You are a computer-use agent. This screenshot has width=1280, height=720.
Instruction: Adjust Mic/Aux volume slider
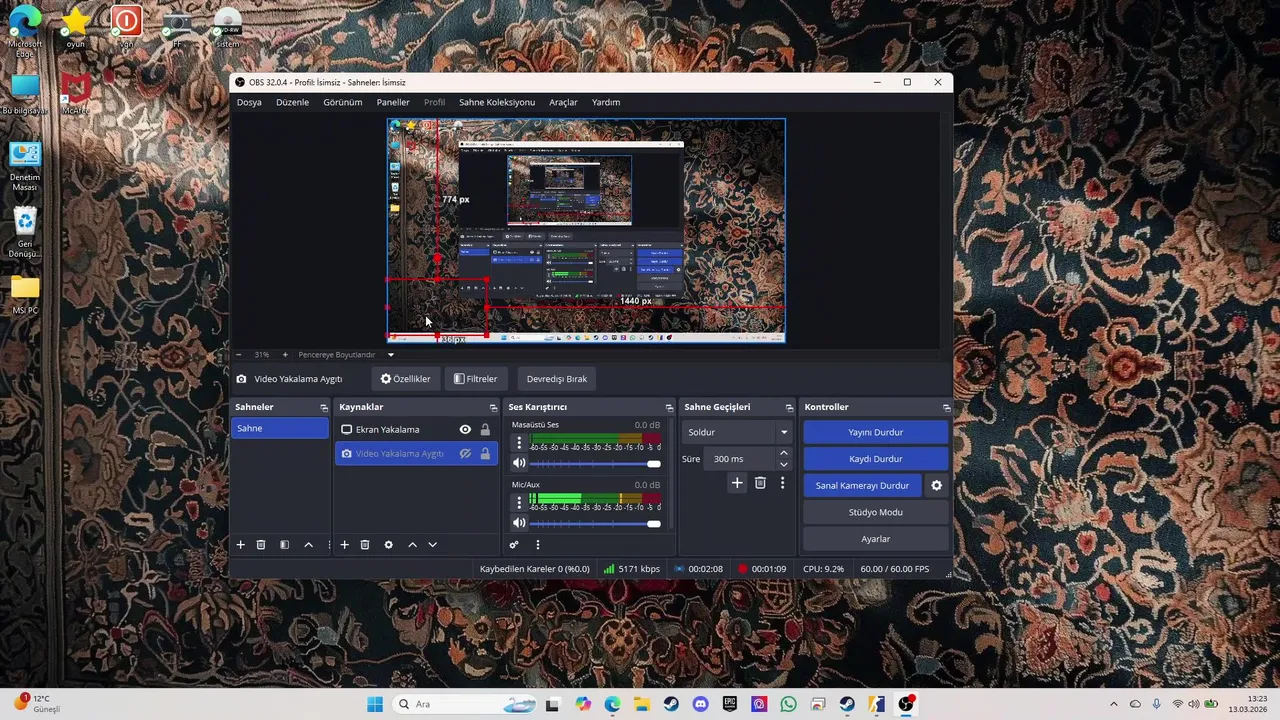point(595,523)
